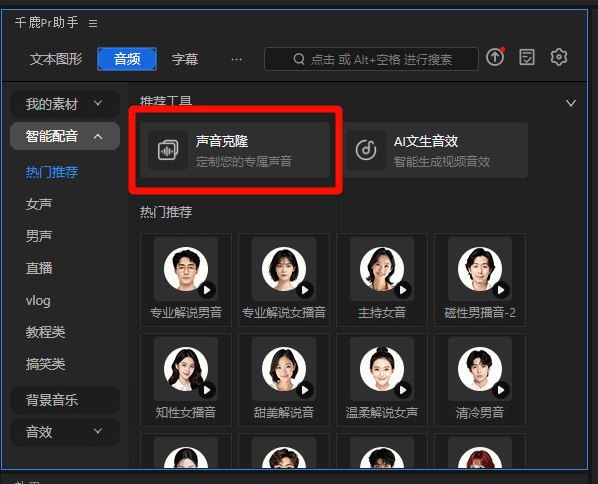This screenshot has width=598, height=484.
Task: Collapse the 智能配音 section
Action: [x=65, y=136]
